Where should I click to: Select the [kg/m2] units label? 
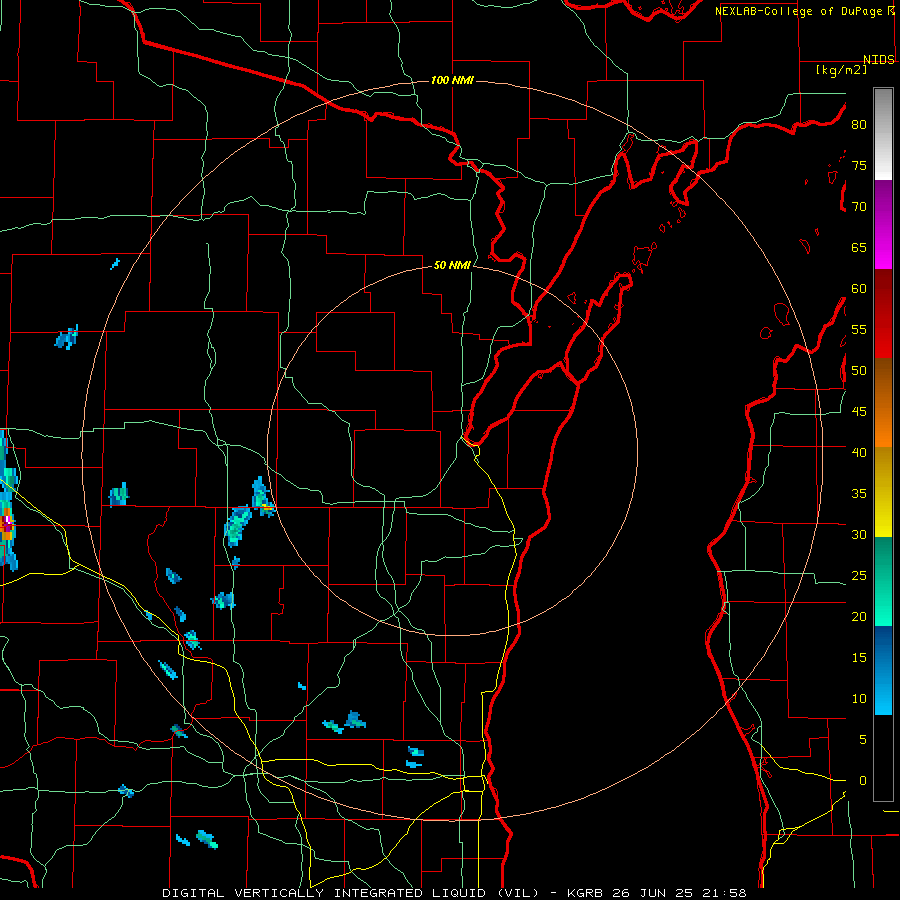(x=841, y=70)
